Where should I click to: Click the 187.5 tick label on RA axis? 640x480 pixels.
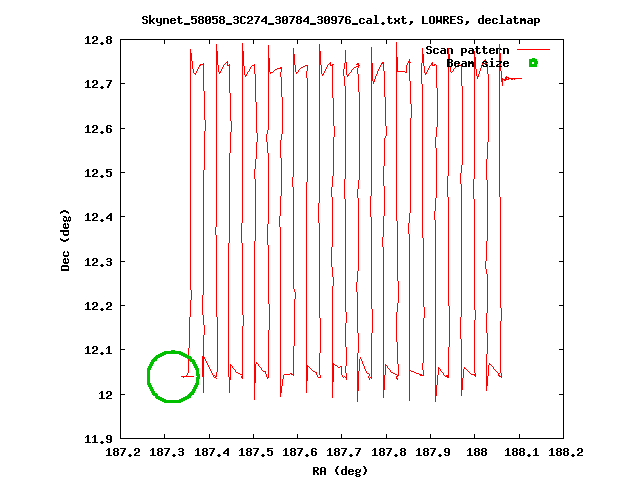[256, 452]
